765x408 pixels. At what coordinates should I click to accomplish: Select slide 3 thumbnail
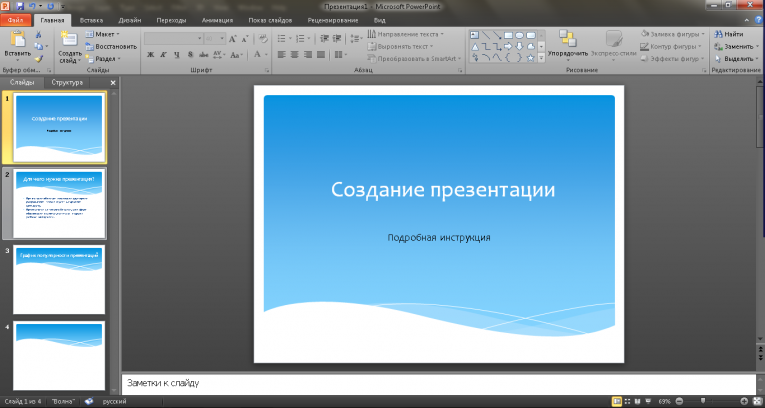click(59, 280)
